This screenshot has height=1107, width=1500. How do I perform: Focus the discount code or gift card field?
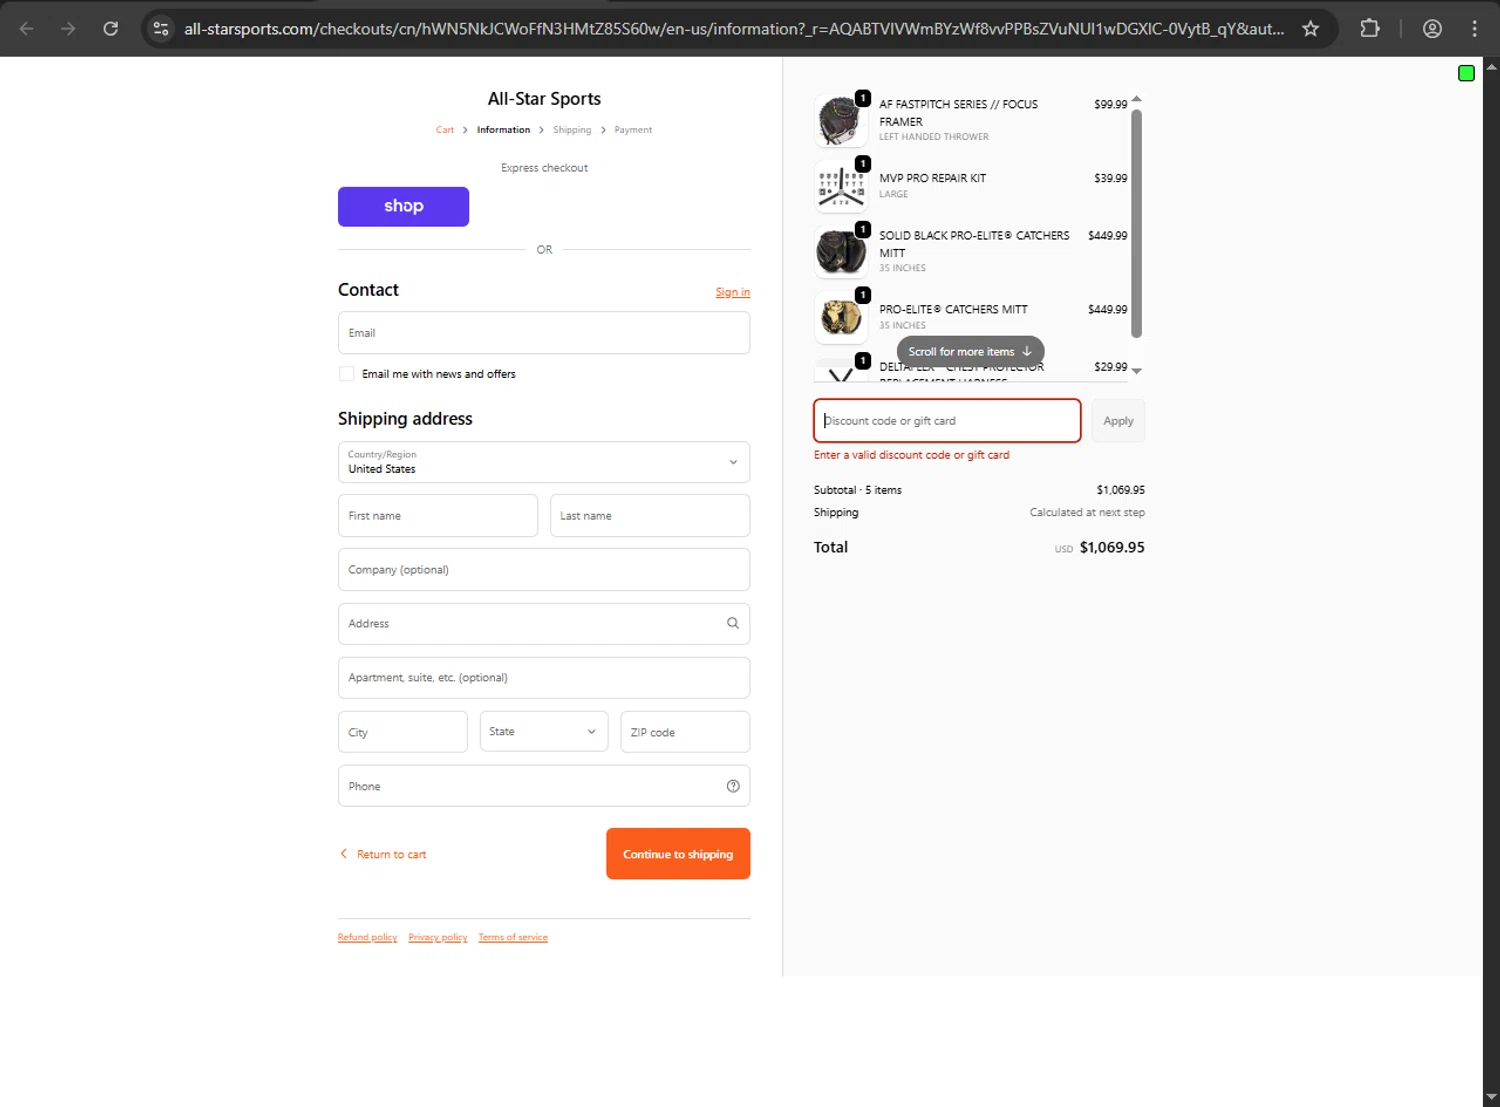(947, 421)
